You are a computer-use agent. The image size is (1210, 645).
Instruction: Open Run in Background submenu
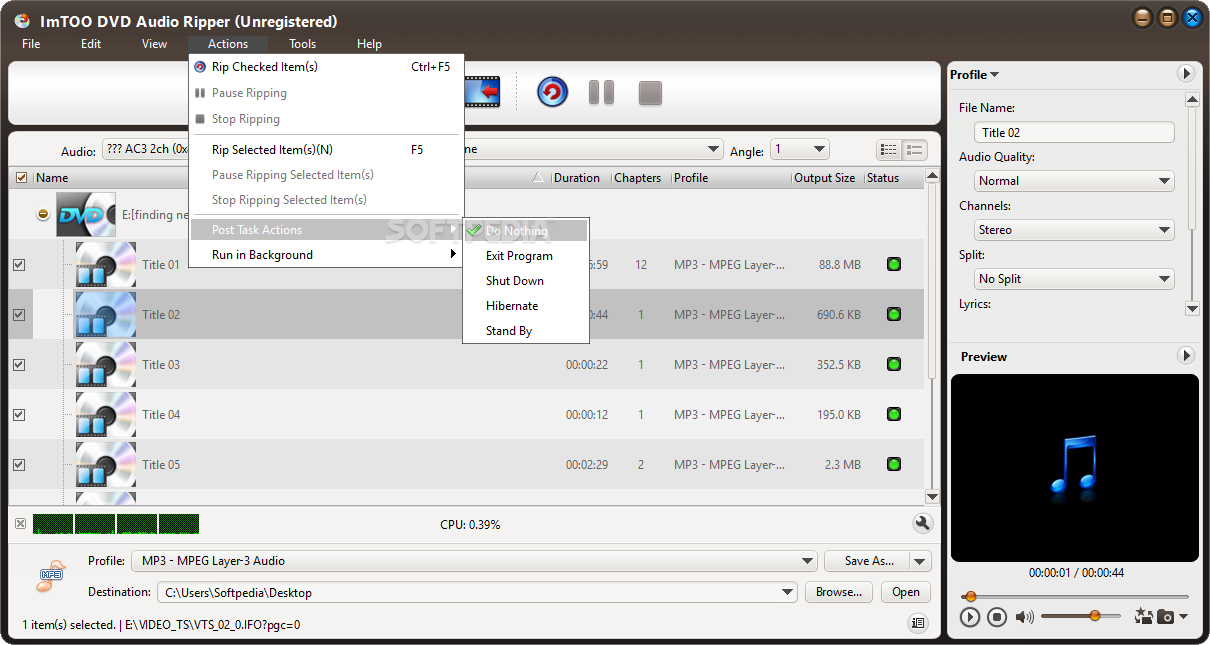pos(326,255)
